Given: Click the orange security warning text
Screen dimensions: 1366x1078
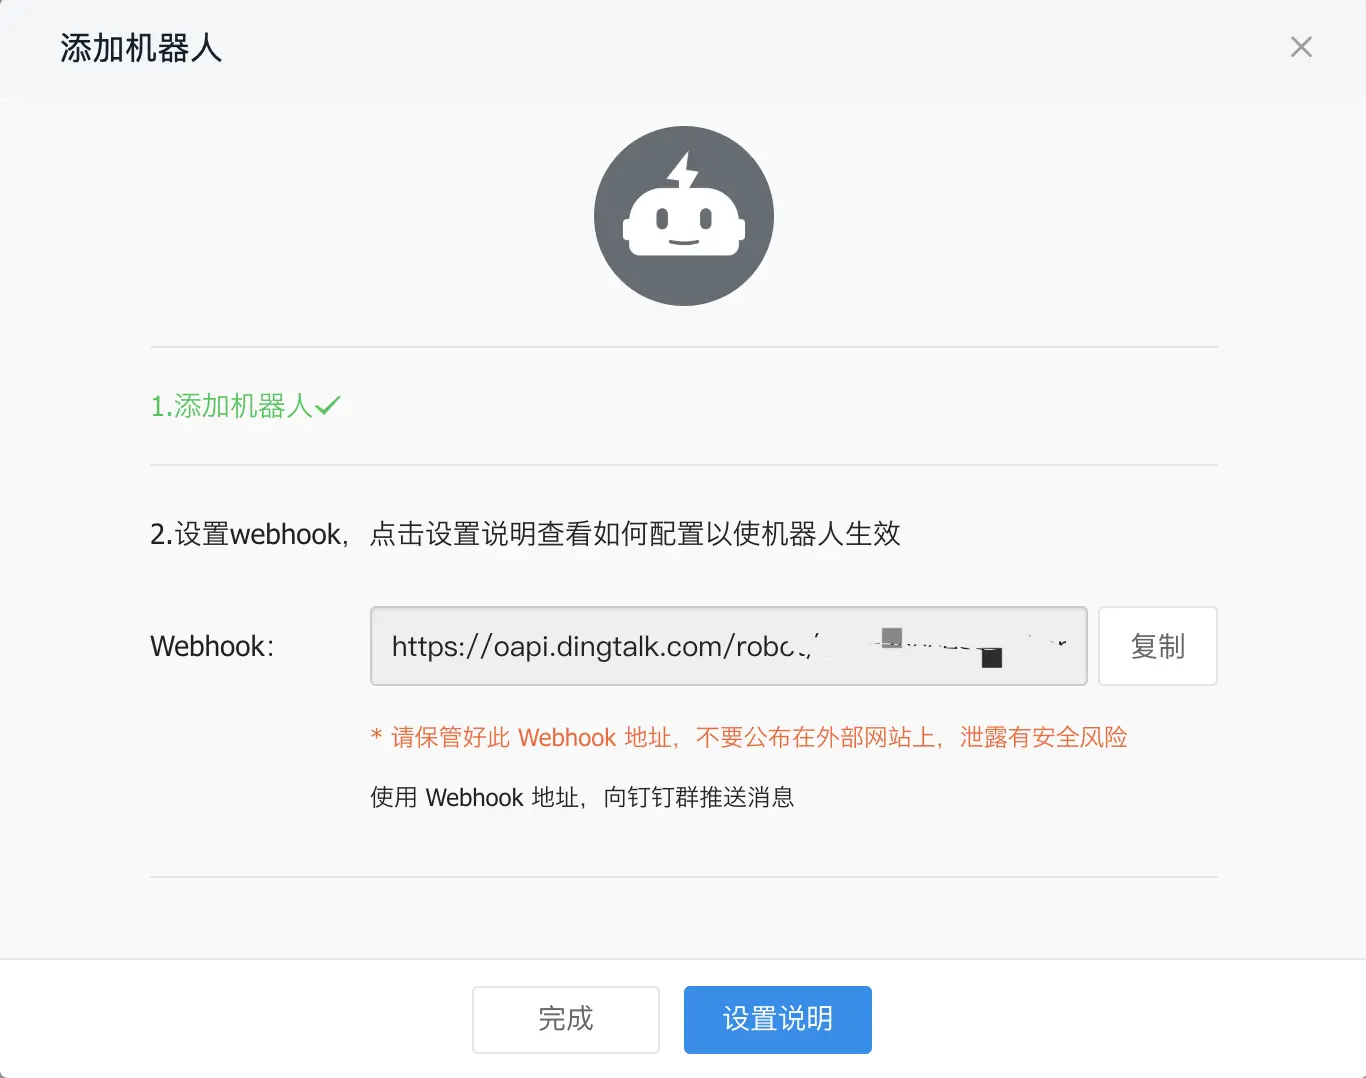Looking at the screenshot, I should click(x=748, y=737).
